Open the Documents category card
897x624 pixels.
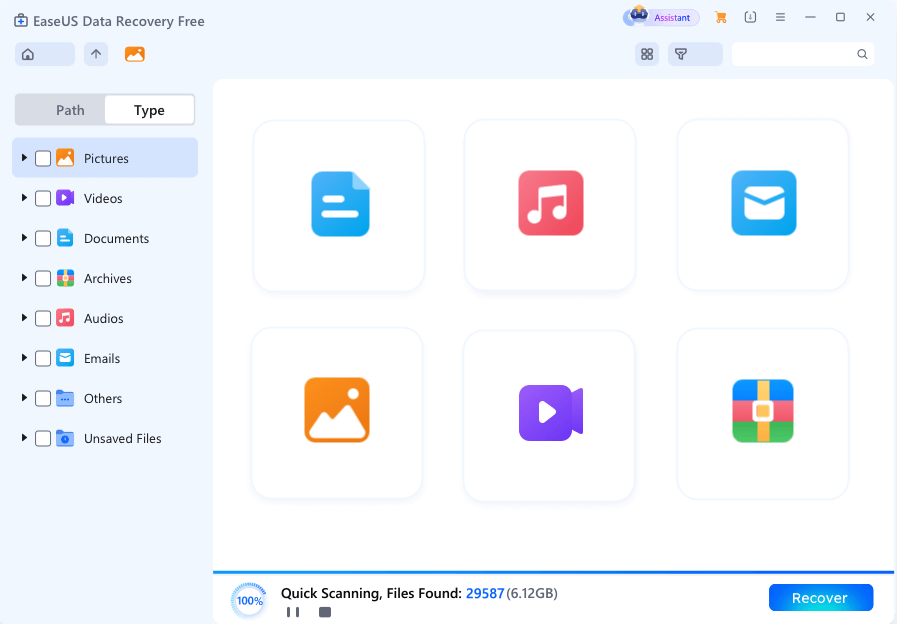(339, 205)
